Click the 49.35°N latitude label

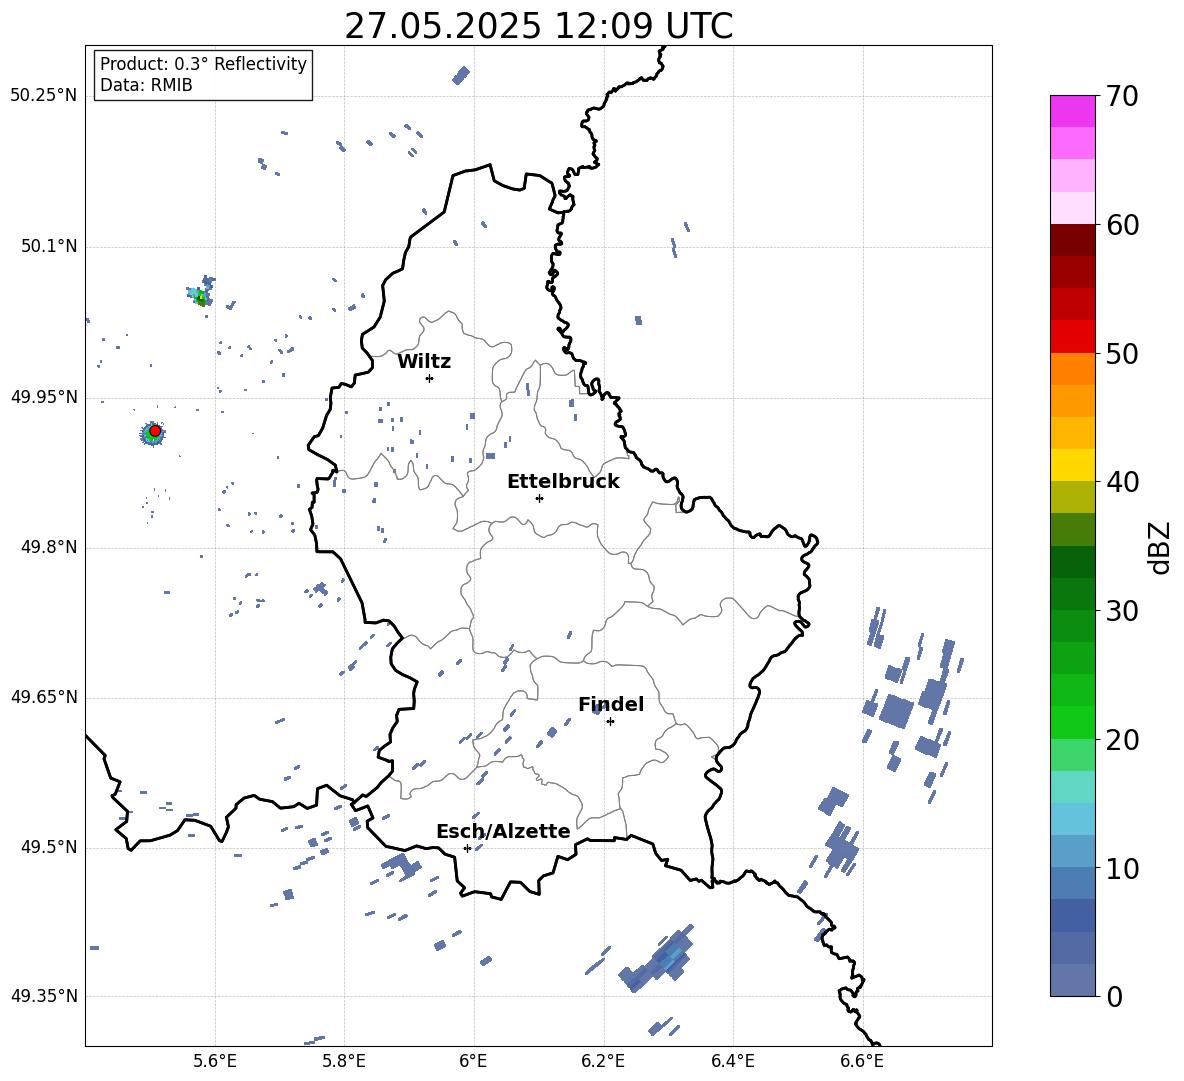pos(44,996)
